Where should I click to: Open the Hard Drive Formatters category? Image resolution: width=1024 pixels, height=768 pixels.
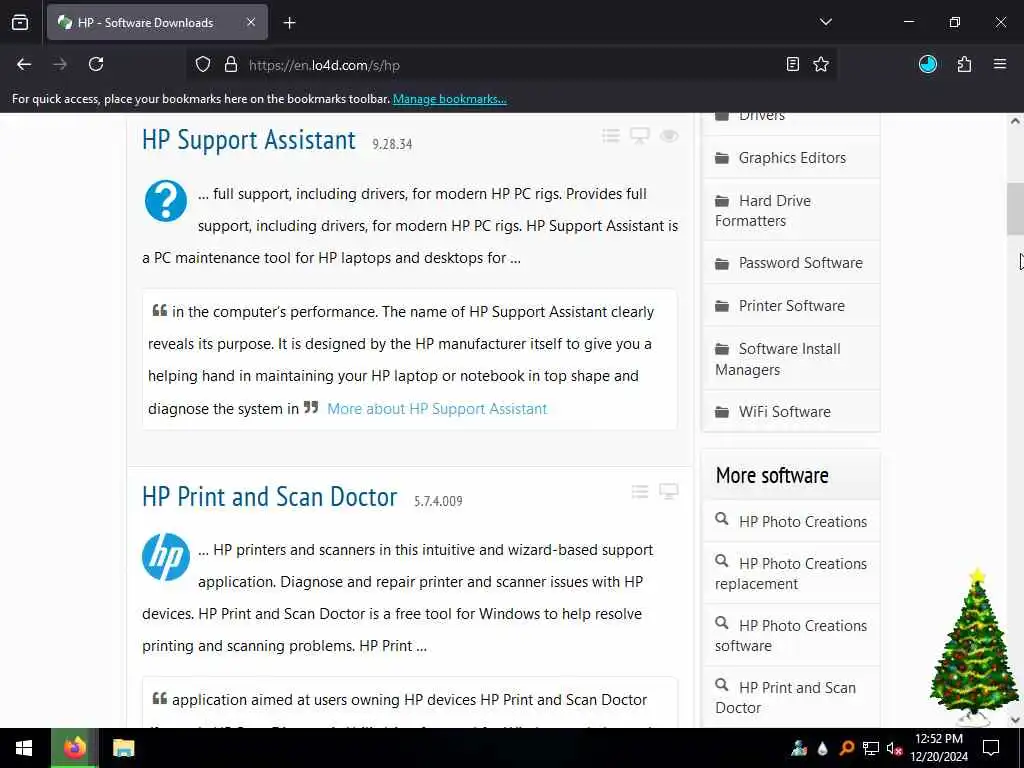(x=791, y=211)
